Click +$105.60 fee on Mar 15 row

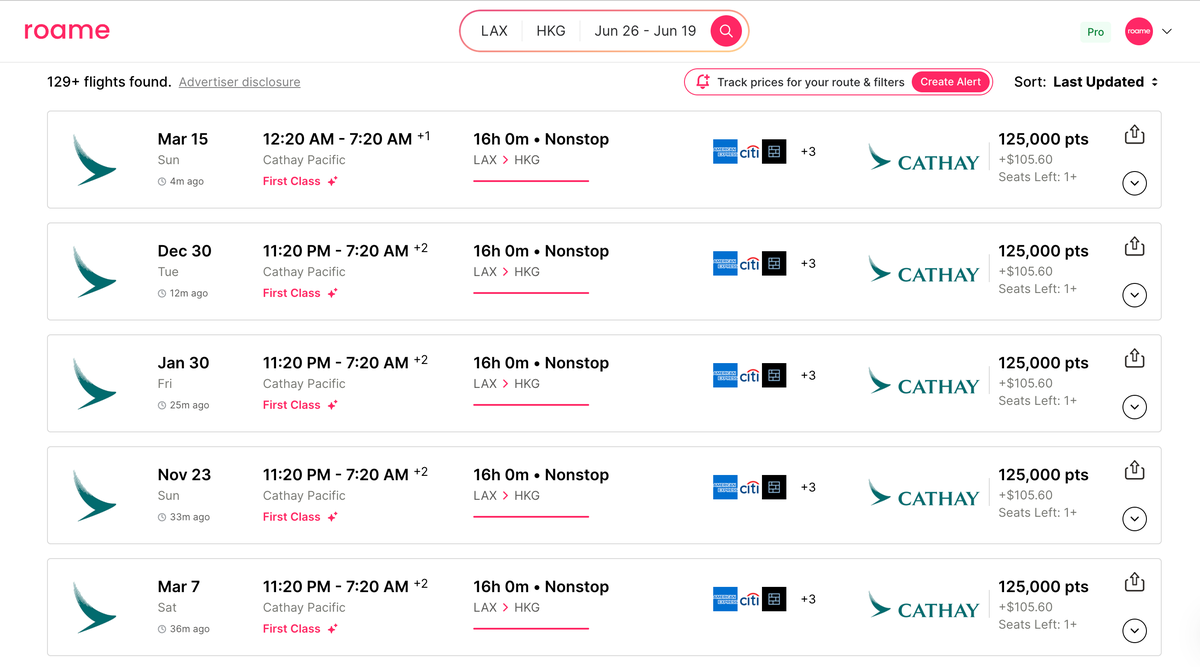point(1025,159)
